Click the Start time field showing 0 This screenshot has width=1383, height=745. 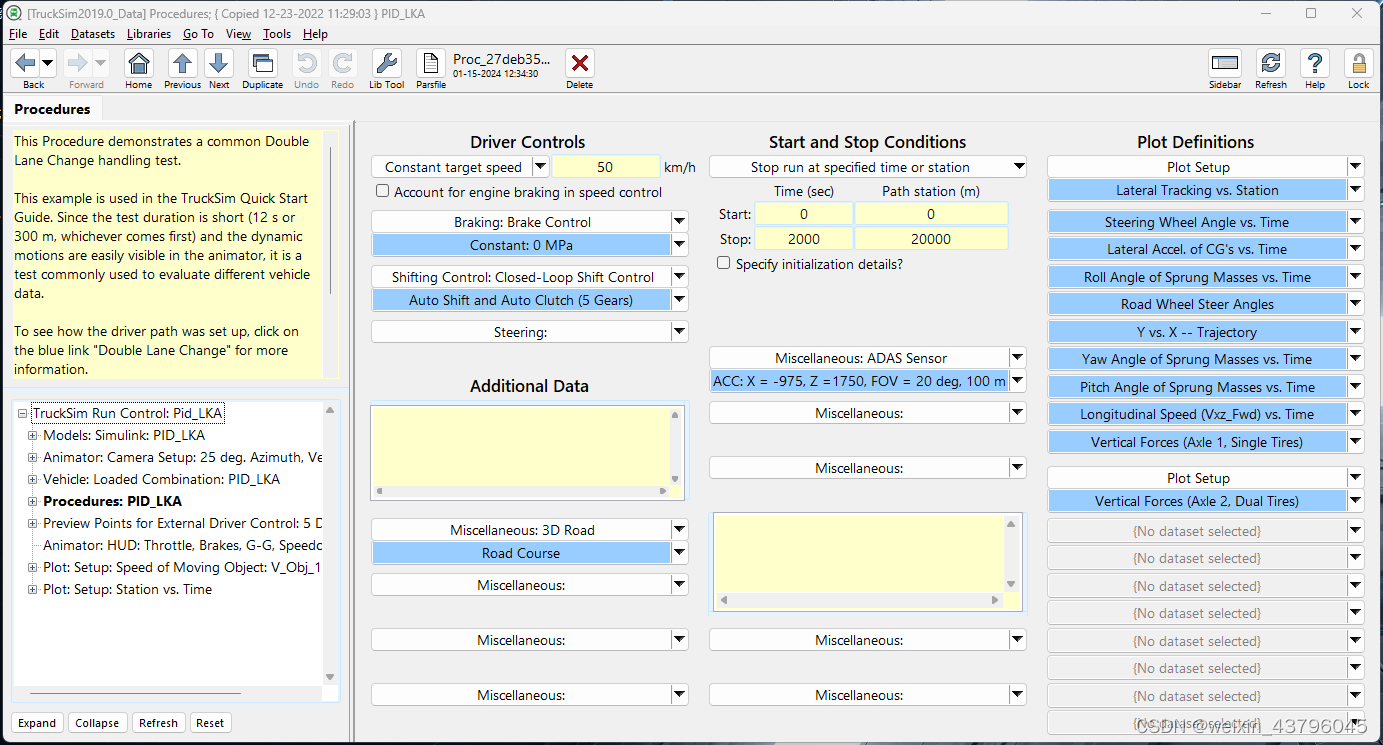point(804,214)
